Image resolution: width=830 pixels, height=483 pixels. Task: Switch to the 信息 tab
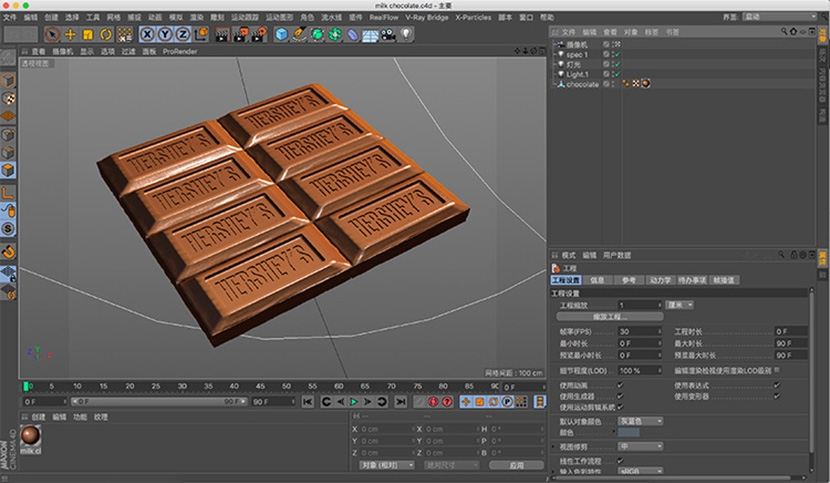(597, 280)
